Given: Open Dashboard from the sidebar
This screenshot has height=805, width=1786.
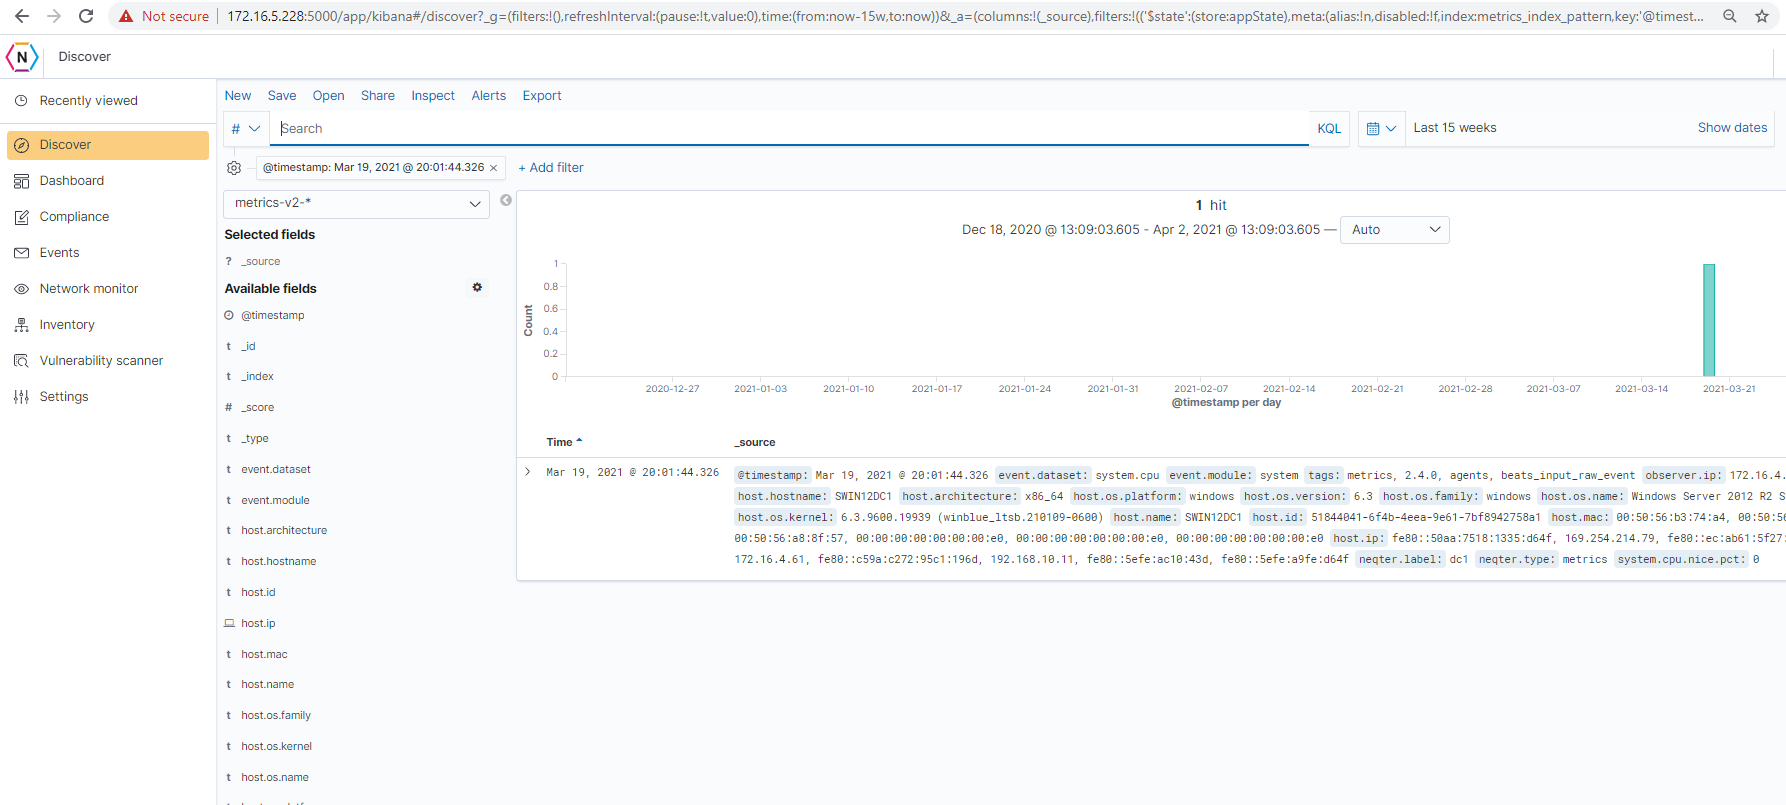Looking at the screenshot, I should click(x=108, y=181).
